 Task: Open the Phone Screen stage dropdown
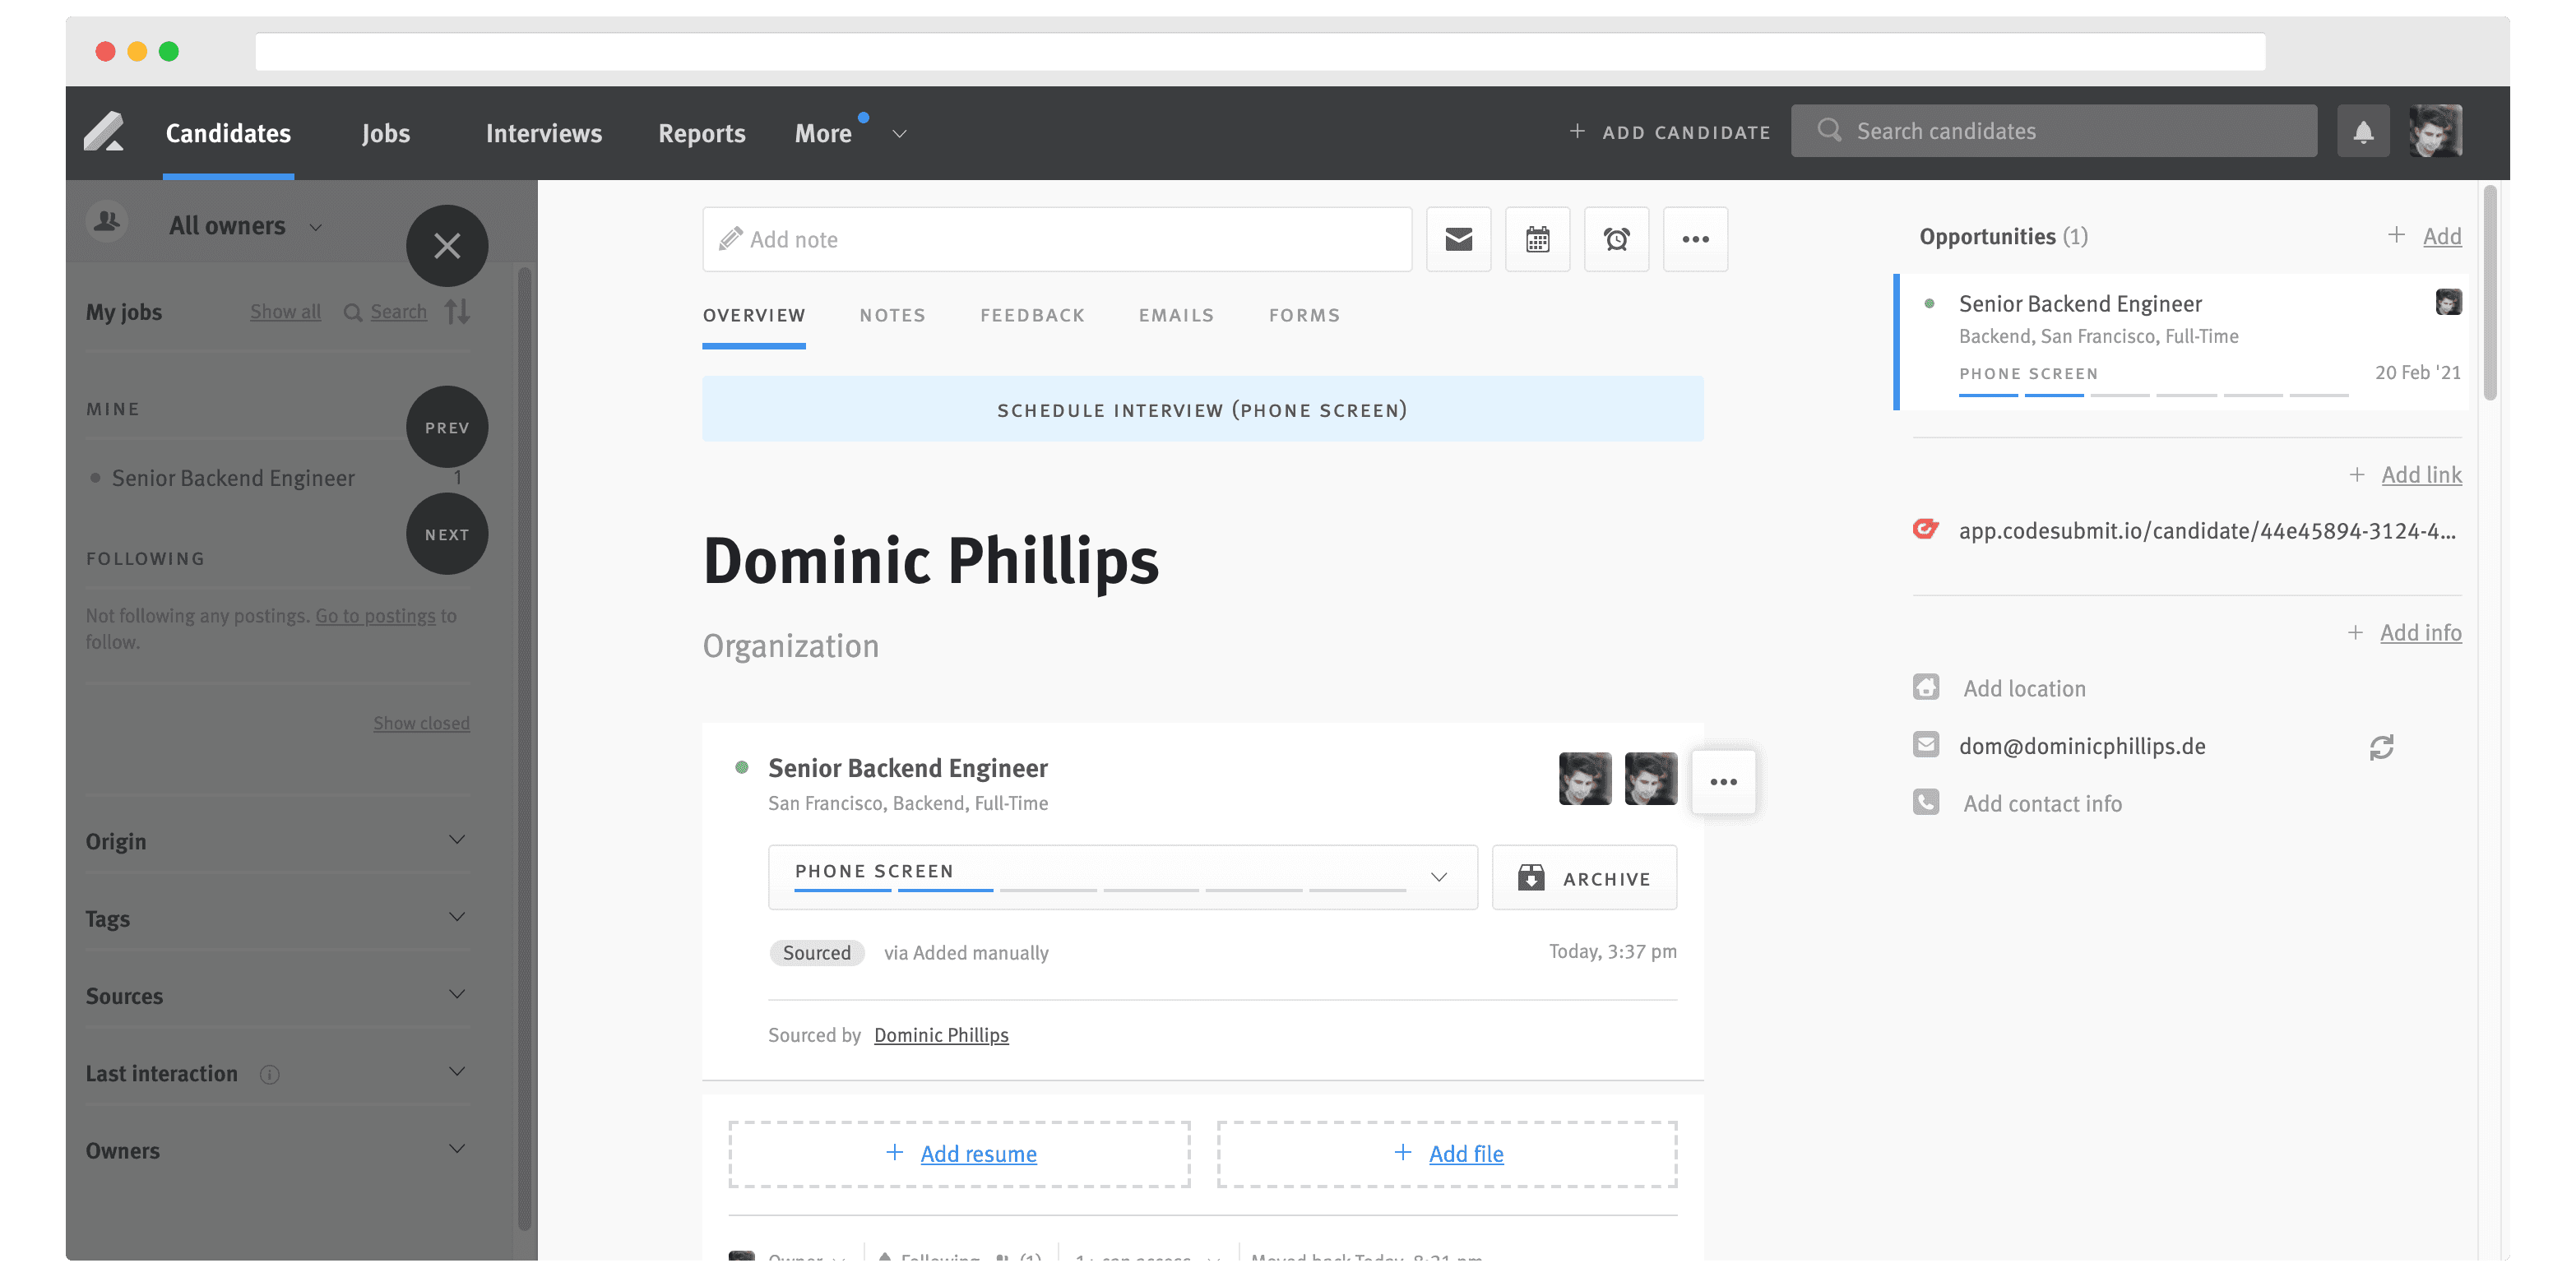(x=1439, y=877)
